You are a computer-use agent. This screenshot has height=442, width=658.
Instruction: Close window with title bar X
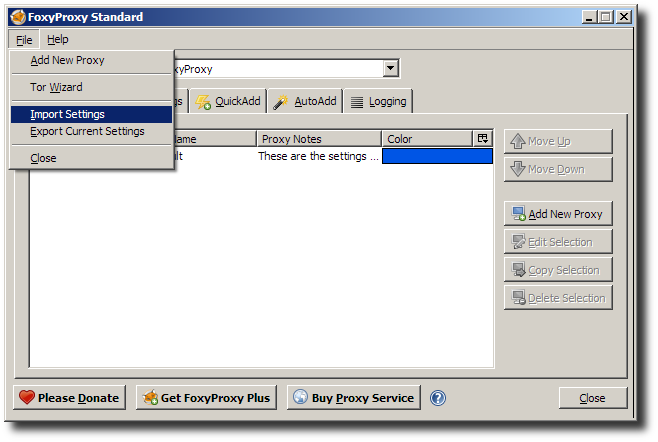click(x=624, y=17)
